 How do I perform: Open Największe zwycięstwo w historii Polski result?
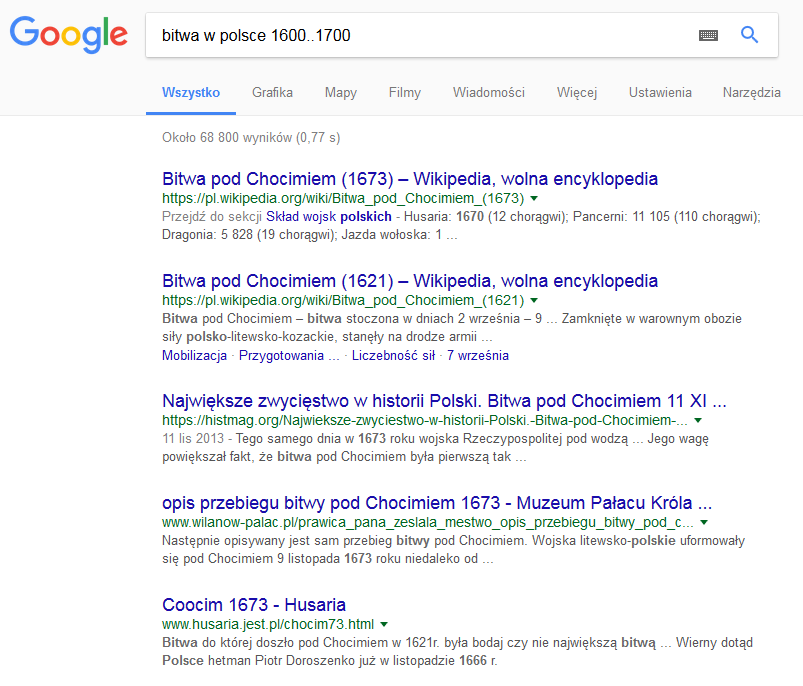pos(444,400)
